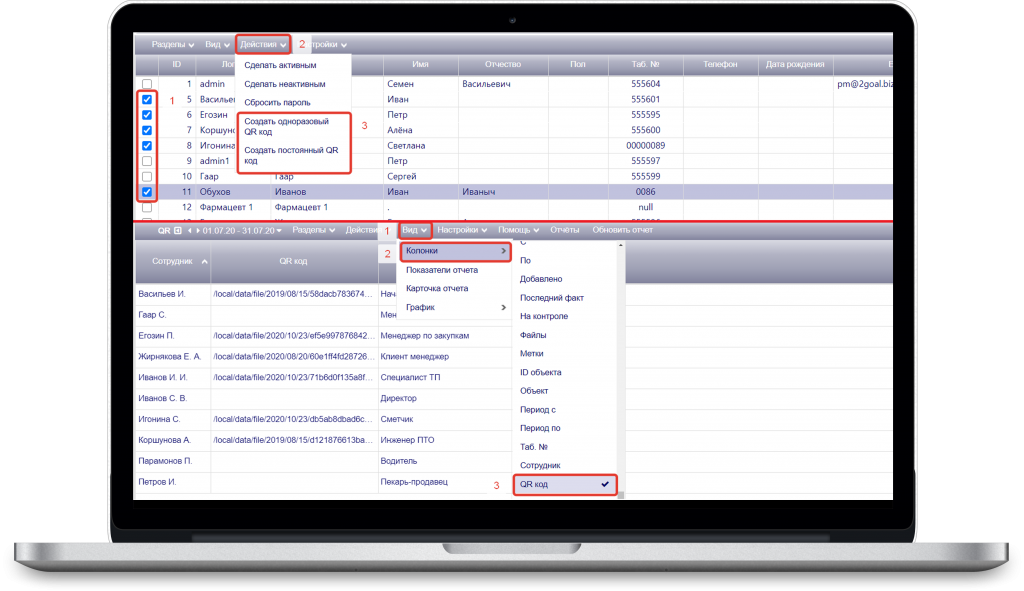Click the Имя column header
This screenshot has height=591, width=1024.
(x=421, y=65)
